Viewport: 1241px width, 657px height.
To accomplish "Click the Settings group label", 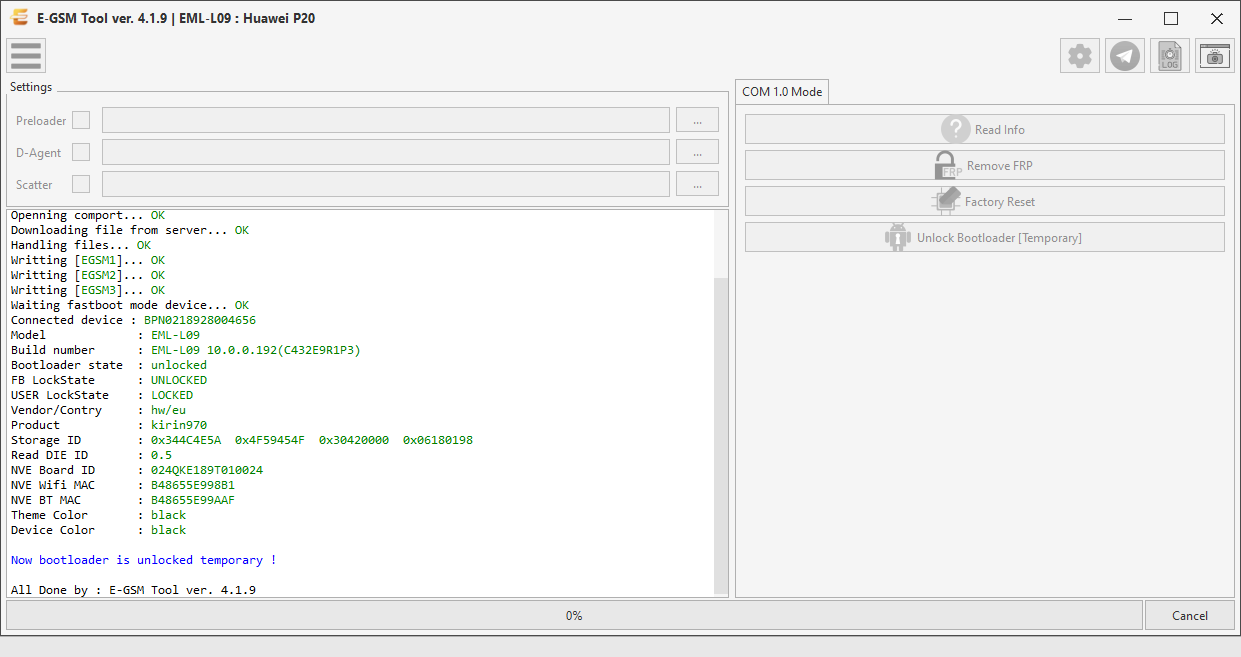I will click(x=31, y=87).
